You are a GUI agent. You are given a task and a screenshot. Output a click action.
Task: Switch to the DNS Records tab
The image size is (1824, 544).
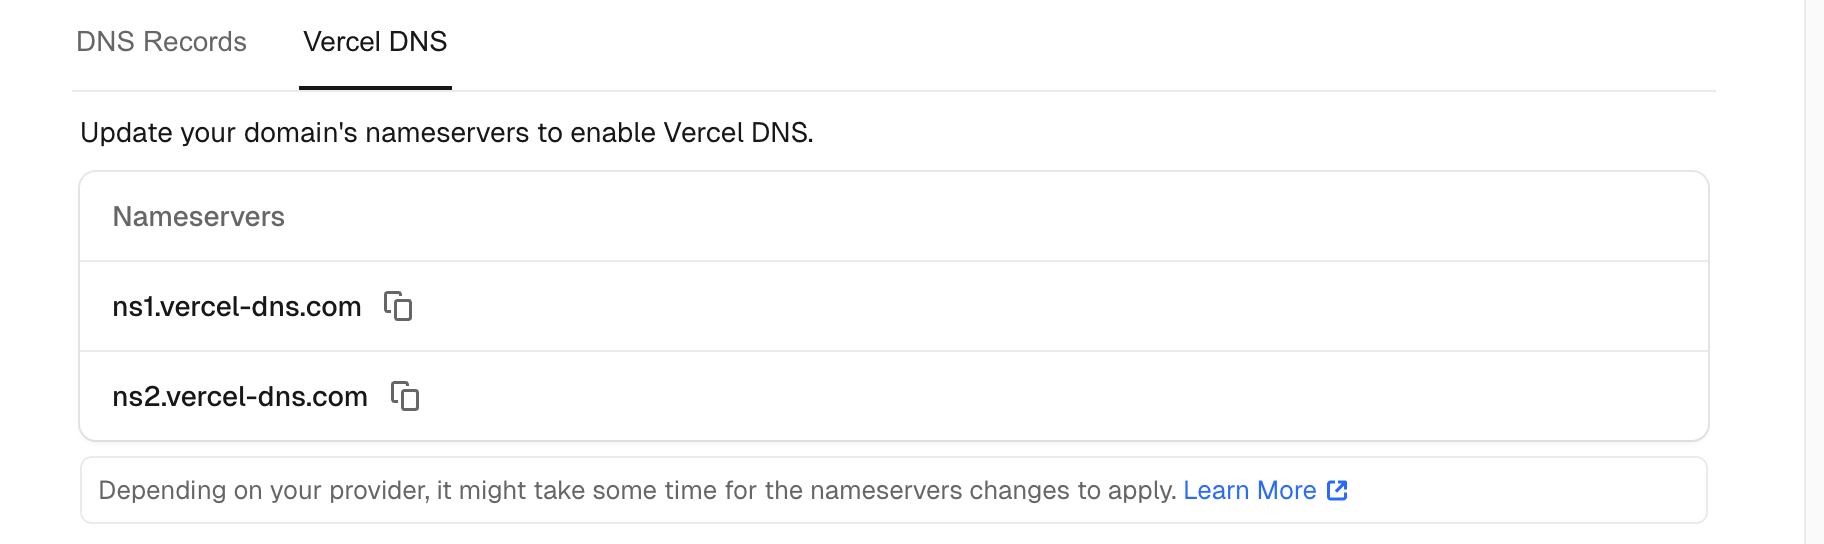(x=161, y=42)
